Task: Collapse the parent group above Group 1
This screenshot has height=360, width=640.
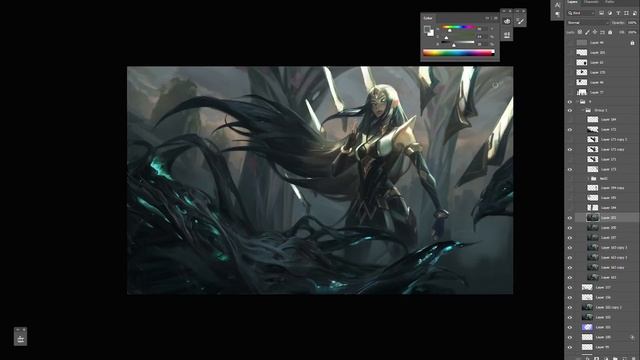Action: pyautogui.click(x=578, y=102)
